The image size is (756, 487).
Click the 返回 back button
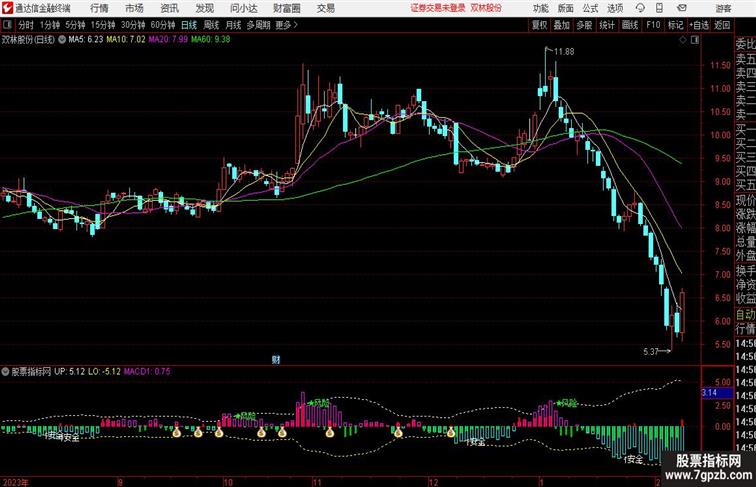722,25
